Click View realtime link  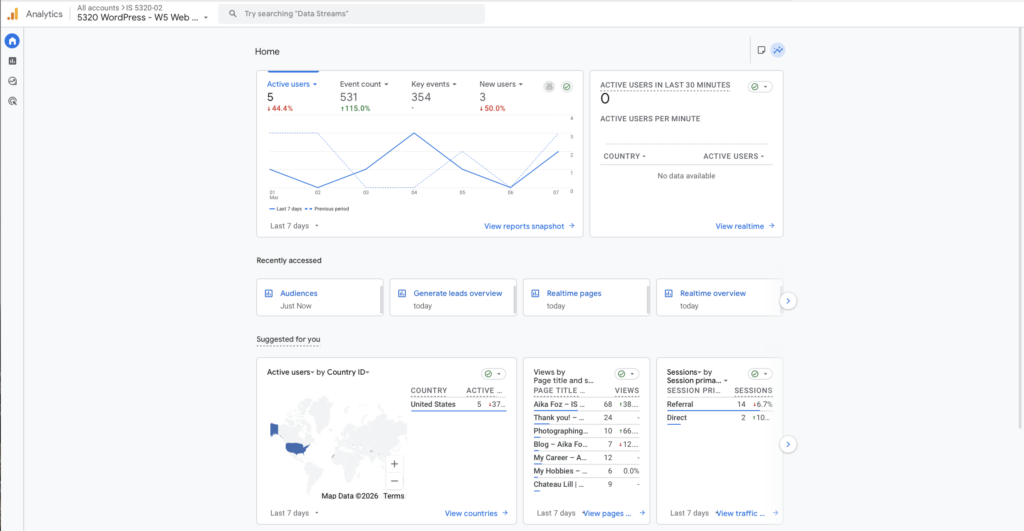(745, 226)
